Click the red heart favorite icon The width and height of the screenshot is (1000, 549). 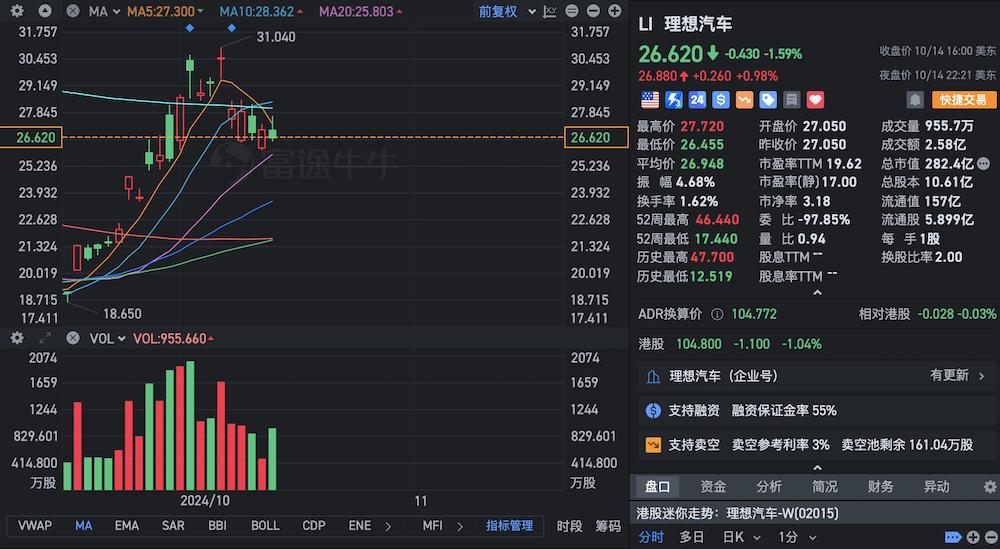pyautogui.click(x=815, y=100)
